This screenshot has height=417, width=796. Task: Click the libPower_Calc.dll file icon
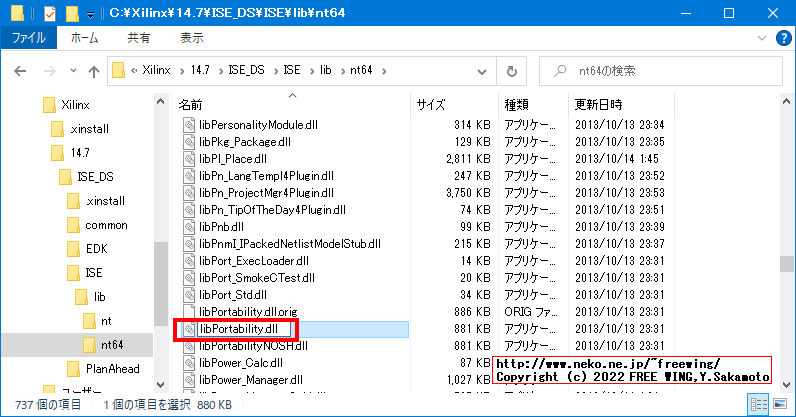point(189,363)
